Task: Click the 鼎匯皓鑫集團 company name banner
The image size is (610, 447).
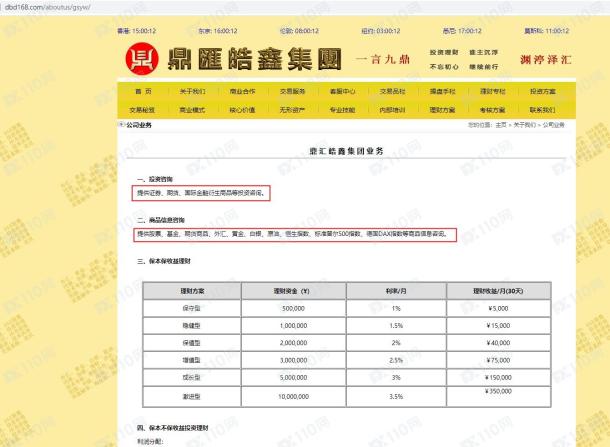Action: coord(255,59)
